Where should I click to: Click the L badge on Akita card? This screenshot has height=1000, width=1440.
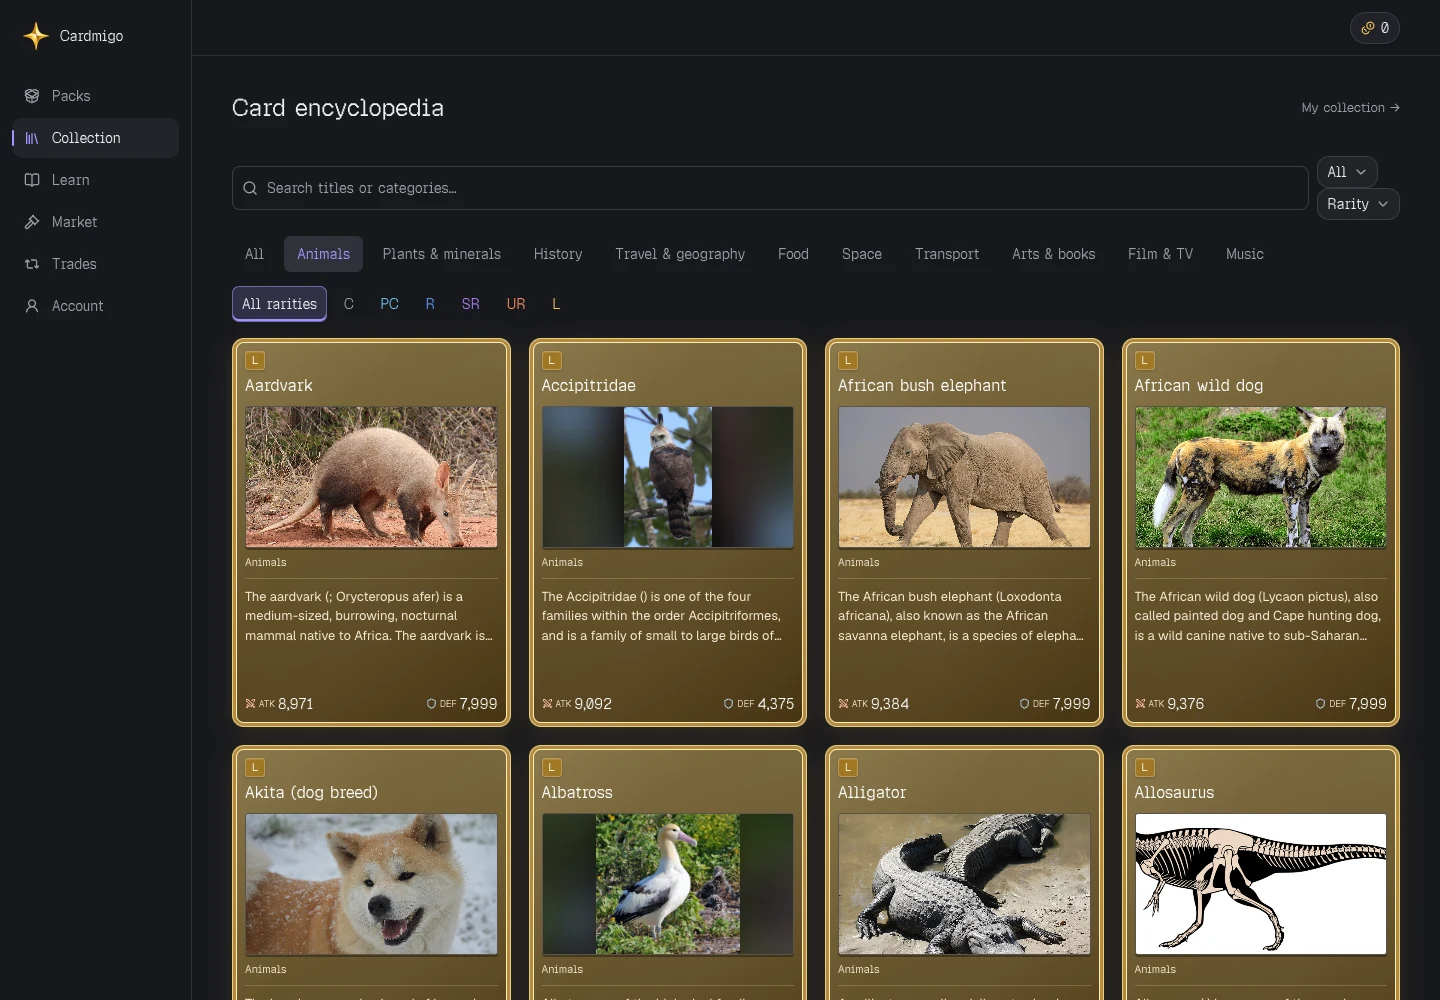point(255,767)
